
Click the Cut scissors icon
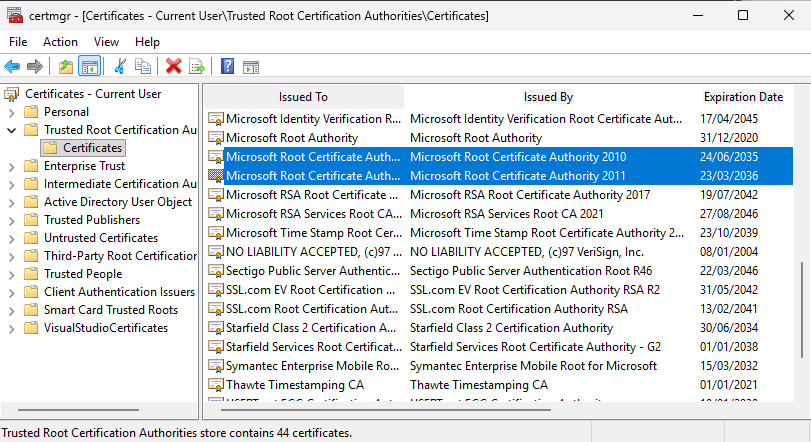[120, 66]
